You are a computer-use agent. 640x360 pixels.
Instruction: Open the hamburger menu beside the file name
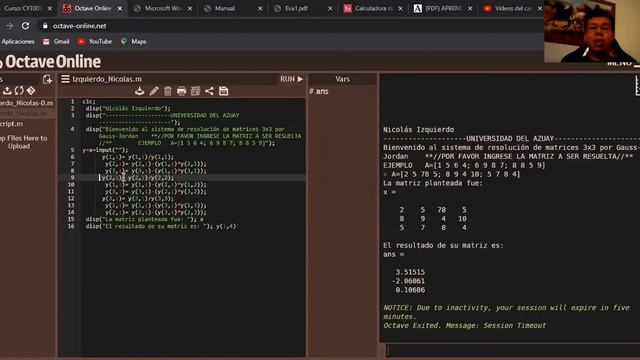click(65, 79)
